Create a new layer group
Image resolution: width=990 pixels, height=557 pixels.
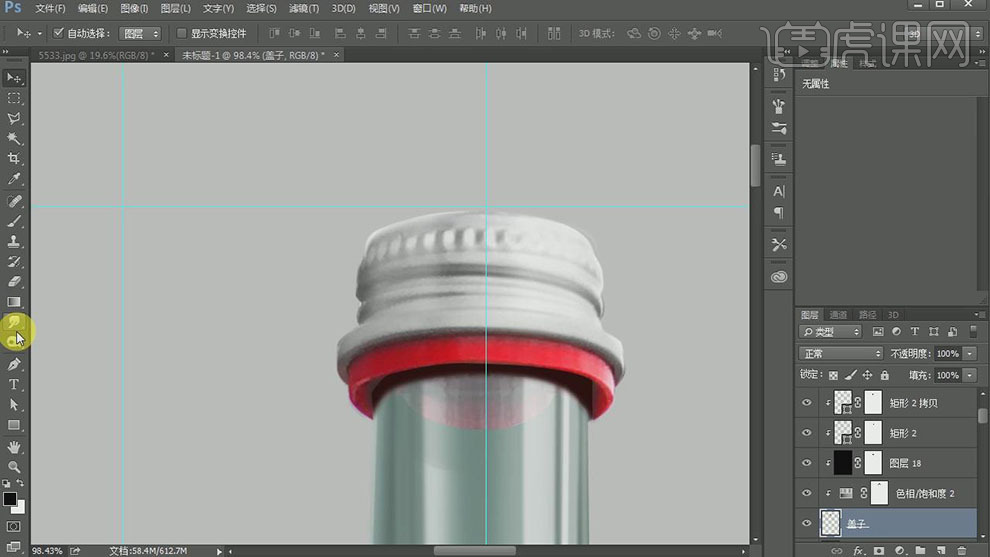(921, 551)
